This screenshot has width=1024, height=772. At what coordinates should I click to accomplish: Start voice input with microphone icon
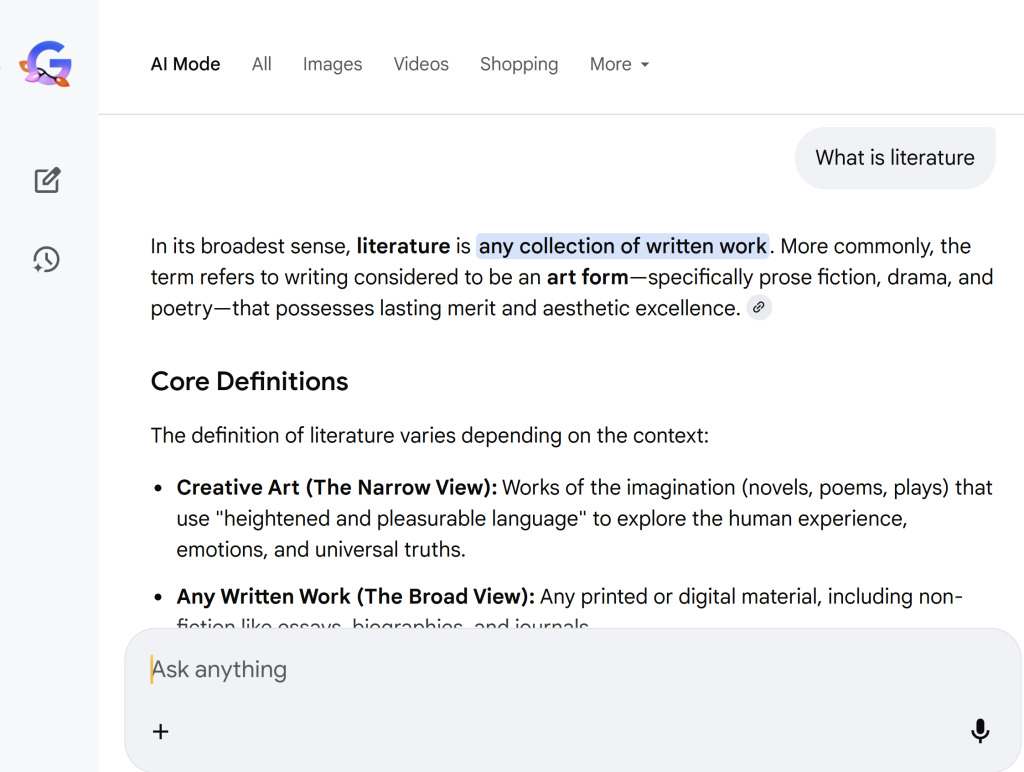(980, 731)
